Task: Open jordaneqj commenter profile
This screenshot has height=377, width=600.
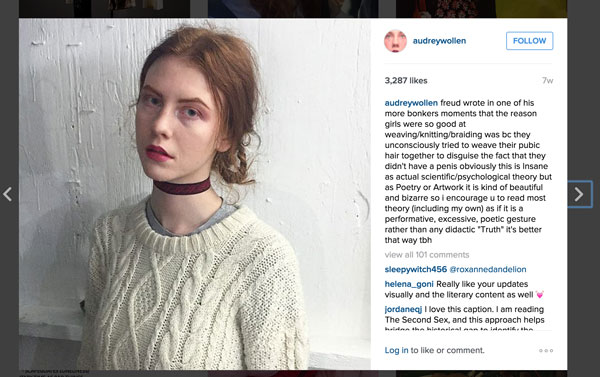Action: tap(403, 309)
